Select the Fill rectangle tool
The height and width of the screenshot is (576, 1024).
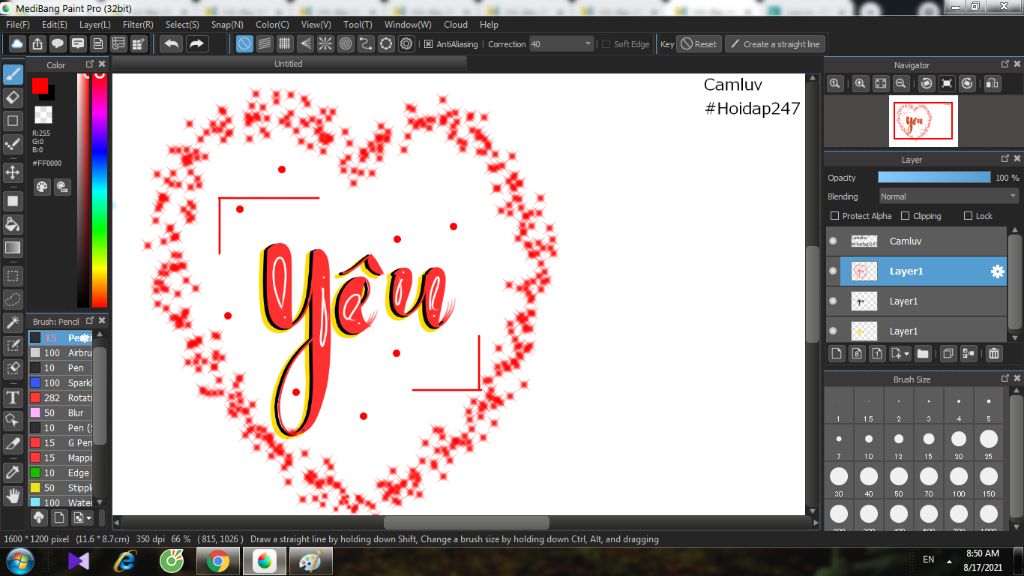(x=12, y=202)
